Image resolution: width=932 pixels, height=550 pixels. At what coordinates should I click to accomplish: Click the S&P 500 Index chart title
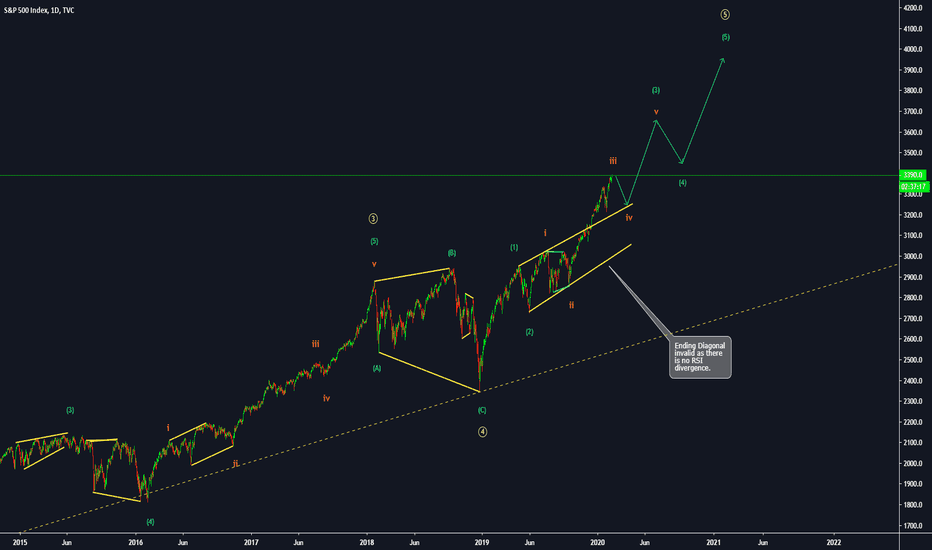pyautogui.click(x=39, y=10)
